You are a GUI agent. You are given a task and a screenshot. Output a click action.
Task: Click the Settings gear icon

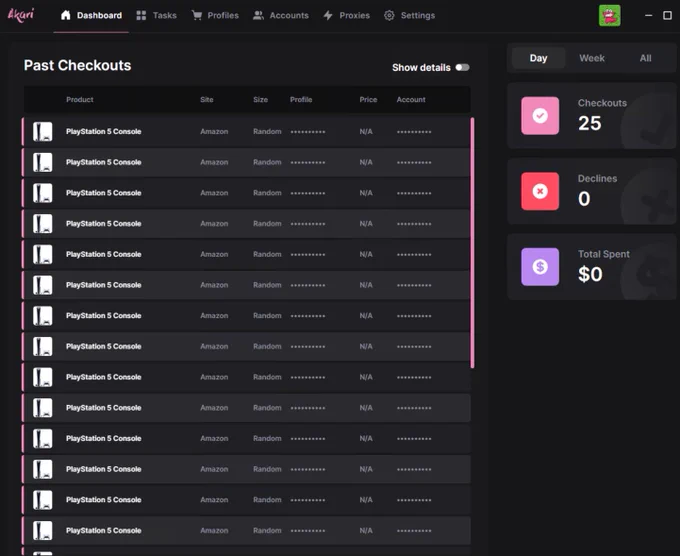pyautogui.click(x=389, y=16)
